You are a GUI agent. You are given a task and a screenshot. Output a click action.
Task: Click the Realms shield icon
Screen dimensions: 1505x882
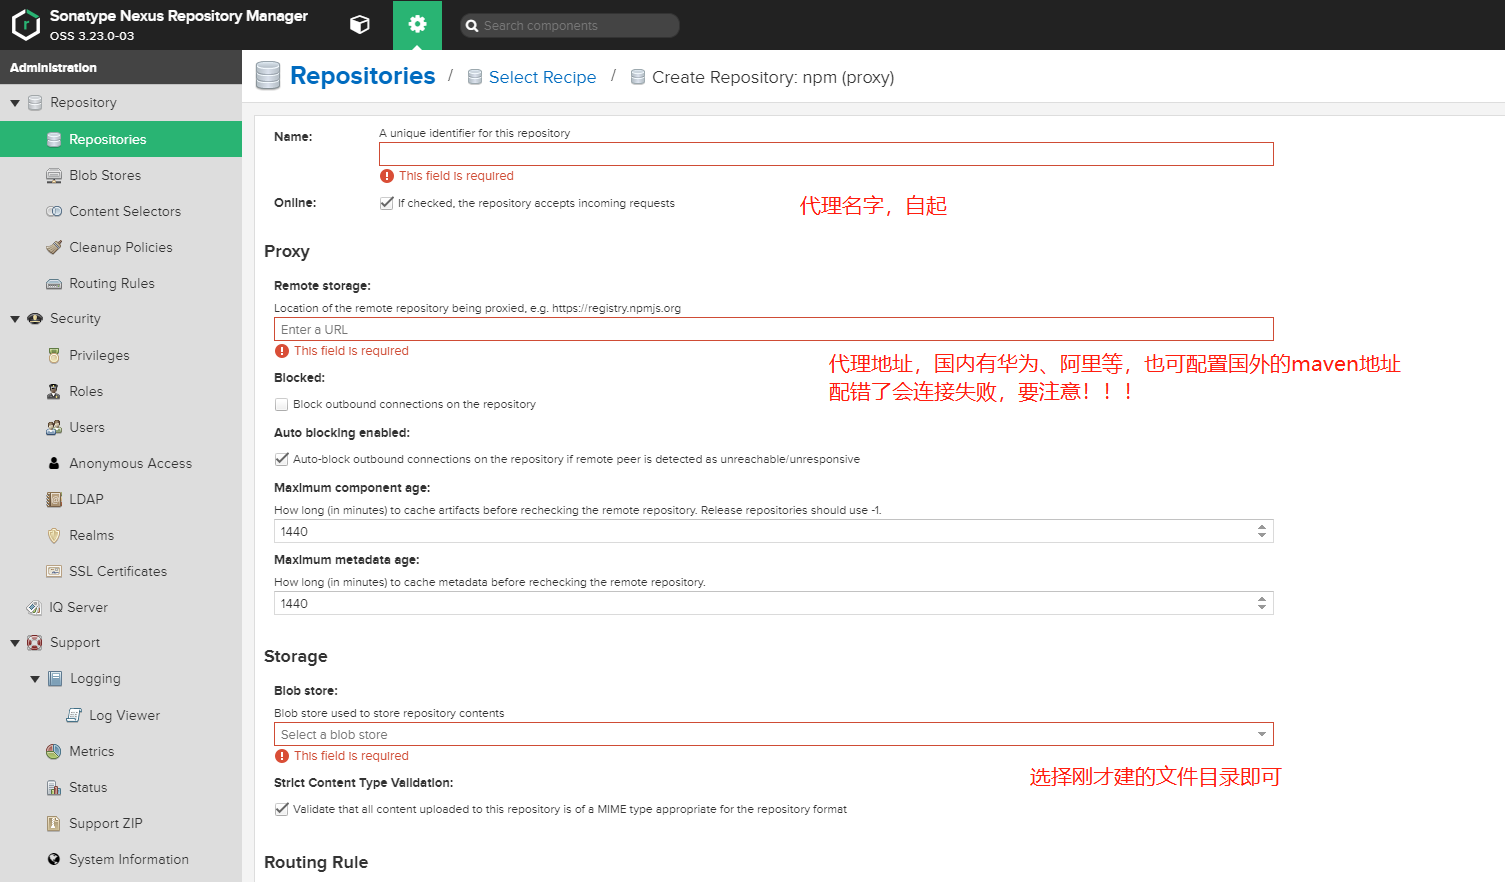pyautogui.click(x=54, y=535)
